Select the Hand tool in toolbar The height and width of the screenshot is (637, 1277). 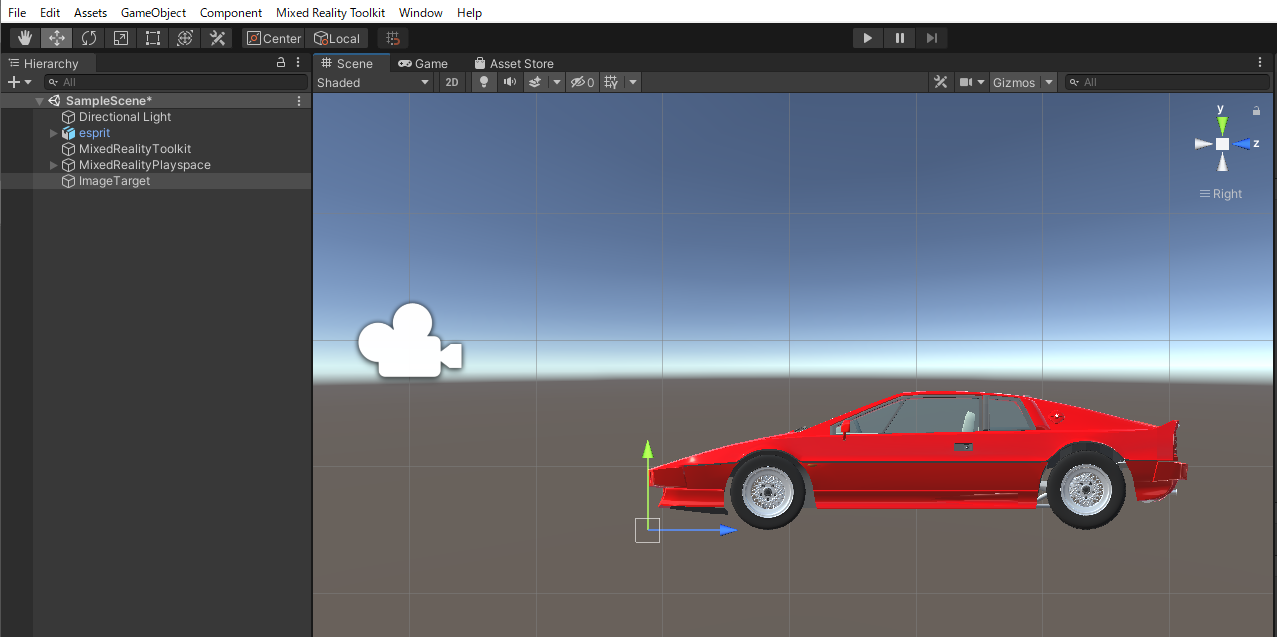25,38
